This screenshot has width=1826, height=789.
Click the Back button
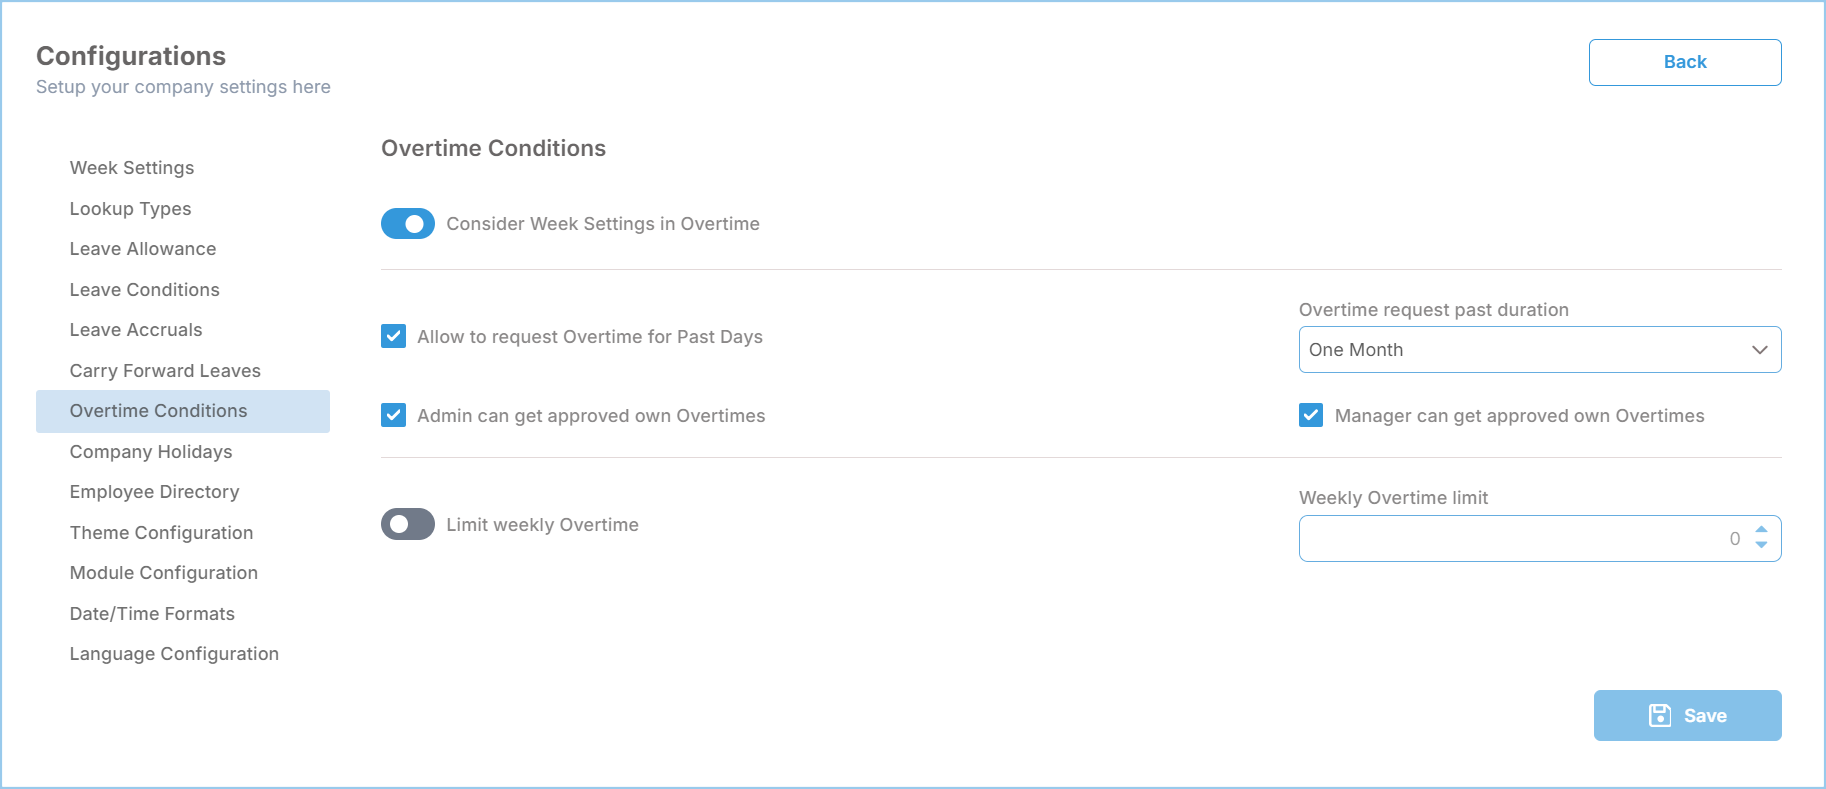click(1684, 62)
